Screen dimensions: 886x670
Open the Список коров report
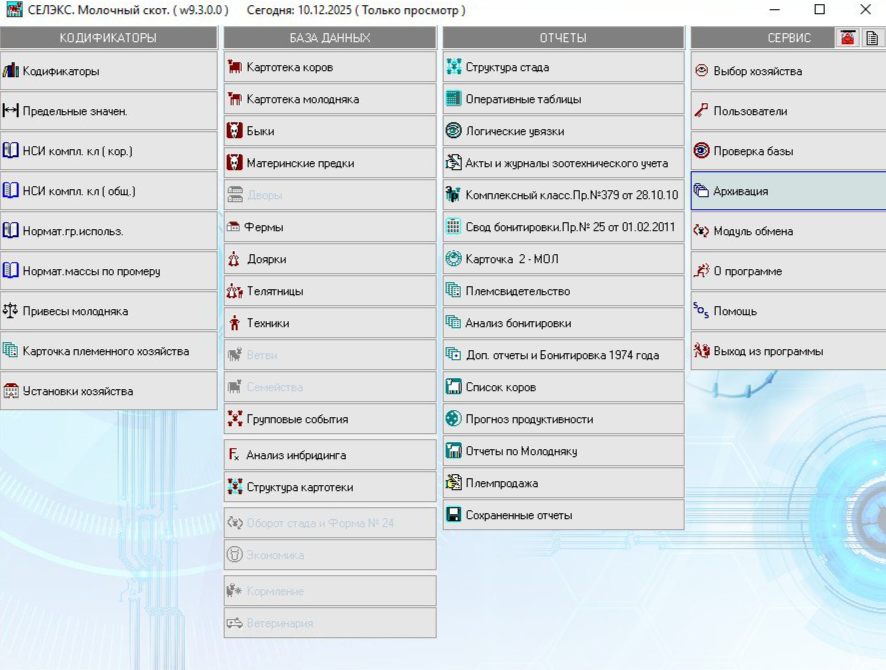coord(563,388)
